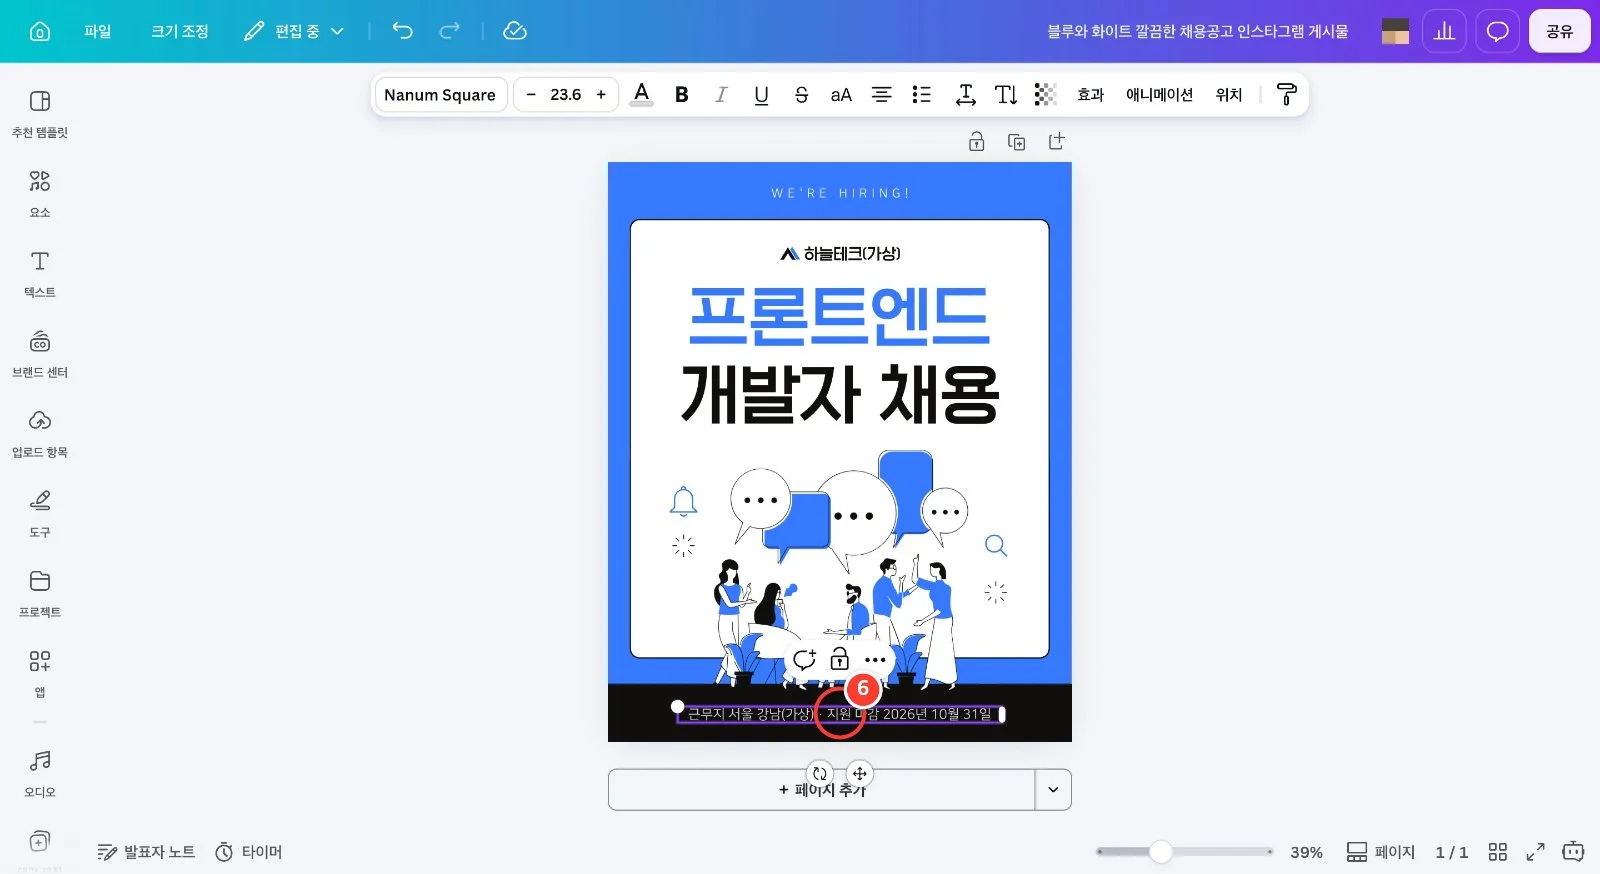Open the comments speech bubble
The height and width of the screenshot is (874, 1600).
[1497, 31]
